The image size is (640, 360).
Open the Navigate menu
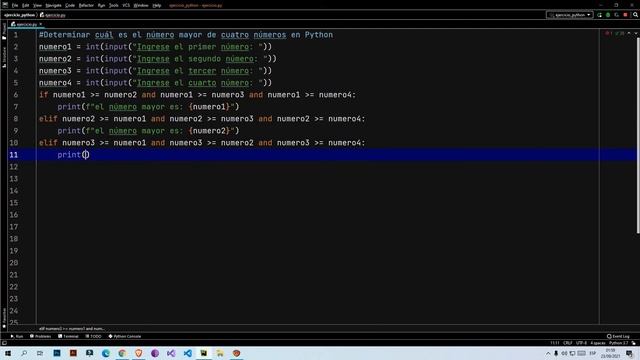53,5
